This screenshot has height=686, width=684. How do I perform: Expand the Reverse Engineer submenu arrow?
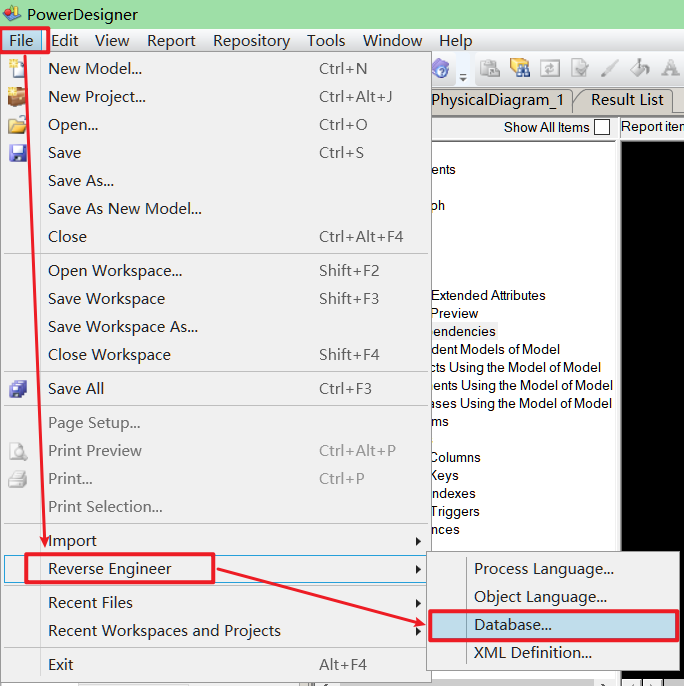(418, 569)
